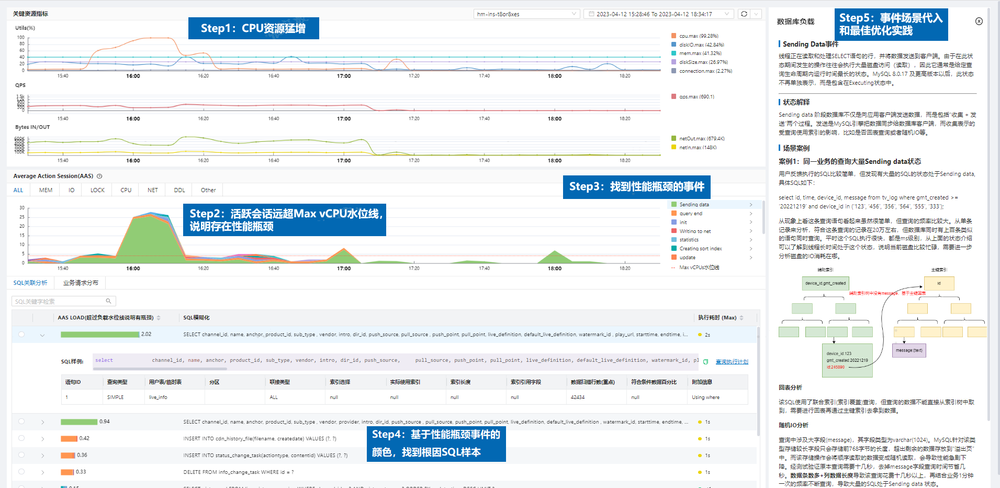
Task: Open the date range picker dropdown
Action: click(660, 13)
